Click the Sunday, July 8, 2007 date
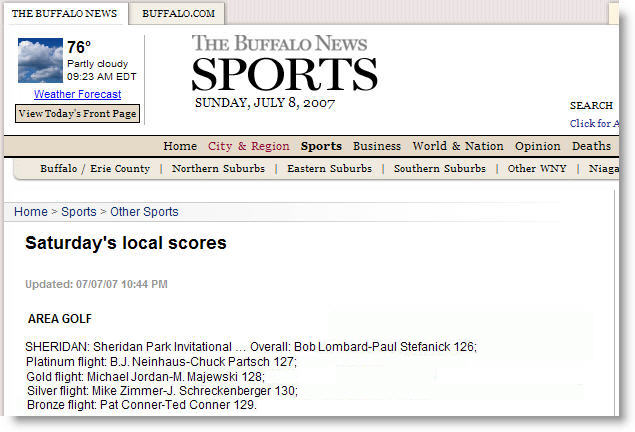 click(265, 103)
